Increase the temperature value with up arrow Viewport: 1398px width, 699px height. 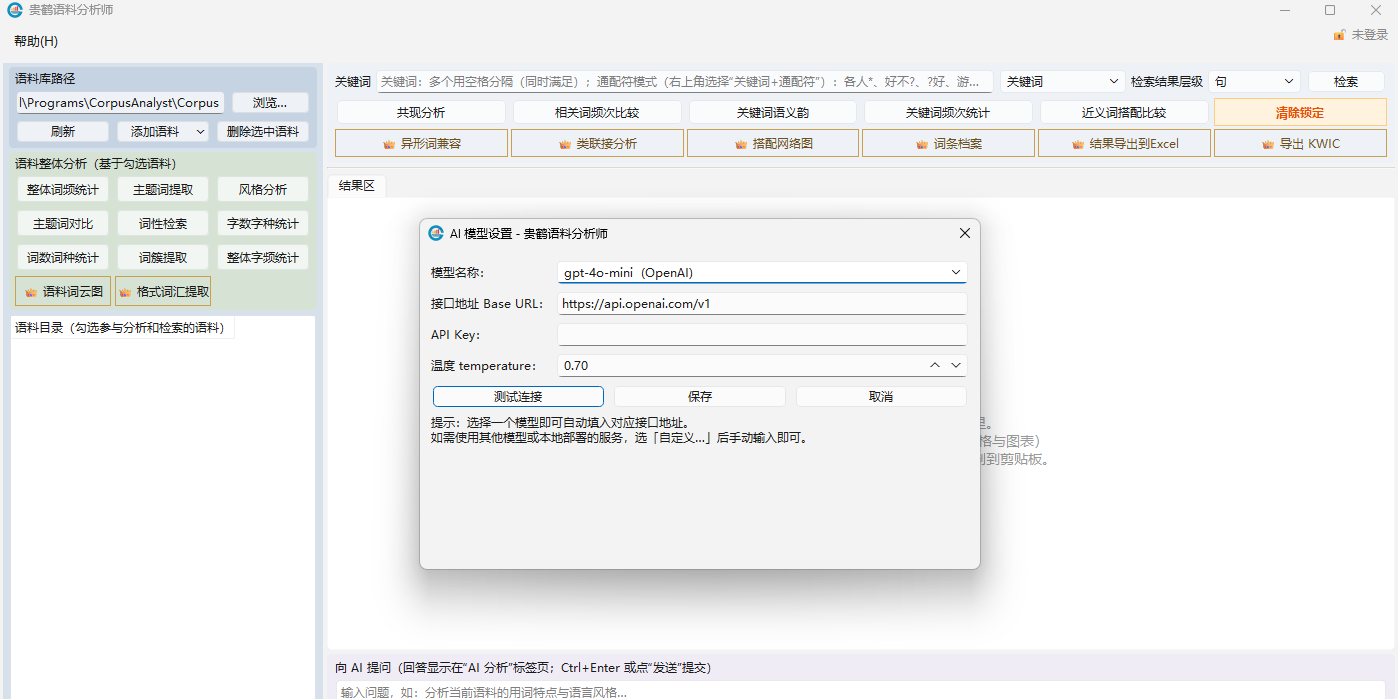click(x=935, y=366)
